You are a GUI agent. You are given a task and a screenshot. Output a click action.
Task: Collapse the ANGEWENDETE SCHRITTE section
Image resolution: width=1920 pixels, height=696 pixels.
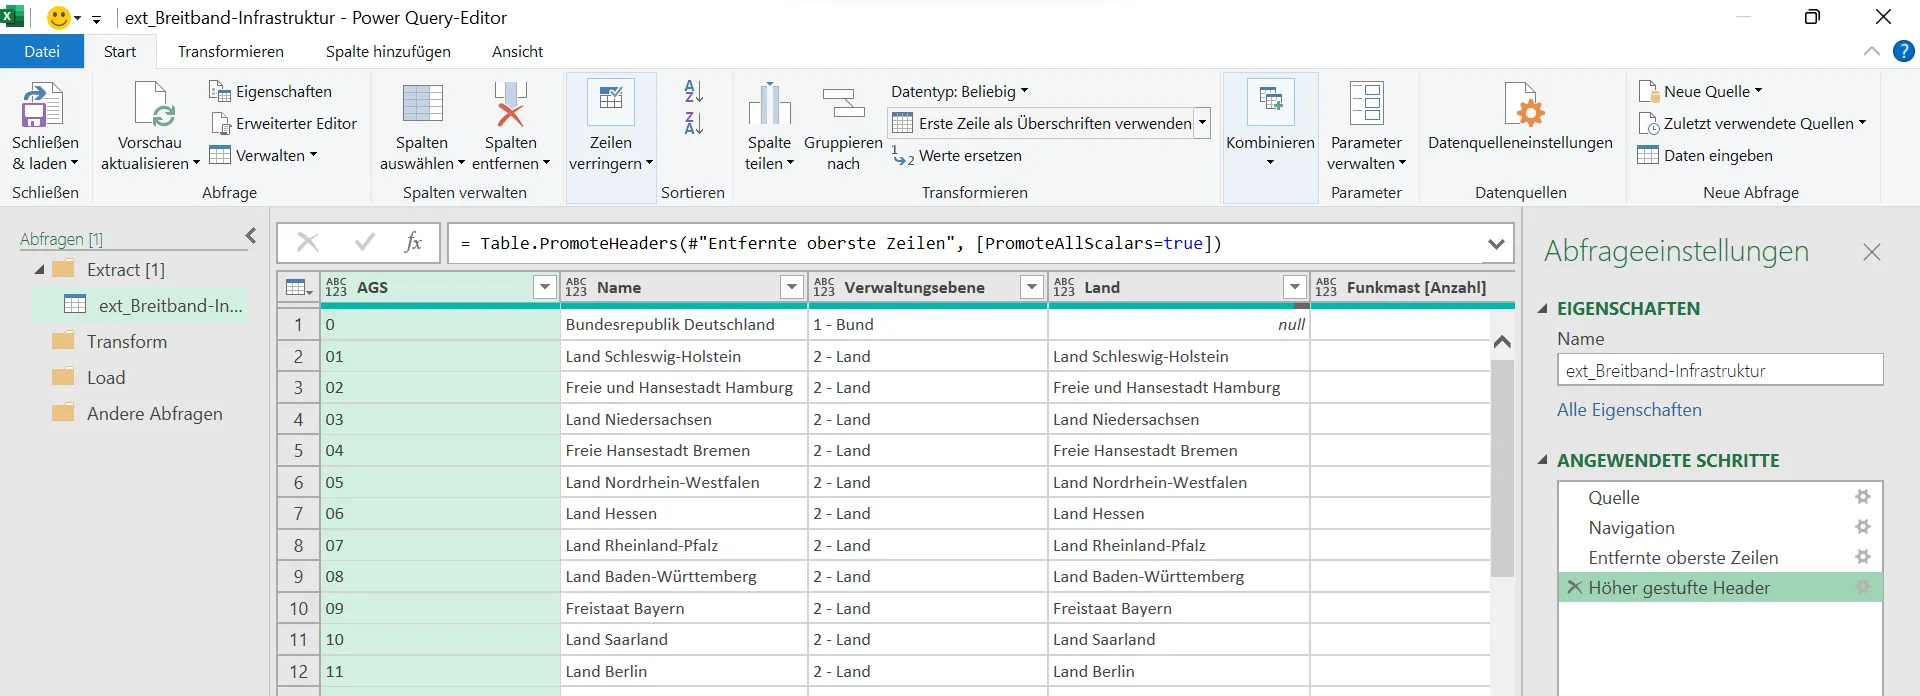pyautogui.click(x=1542, y=460)
